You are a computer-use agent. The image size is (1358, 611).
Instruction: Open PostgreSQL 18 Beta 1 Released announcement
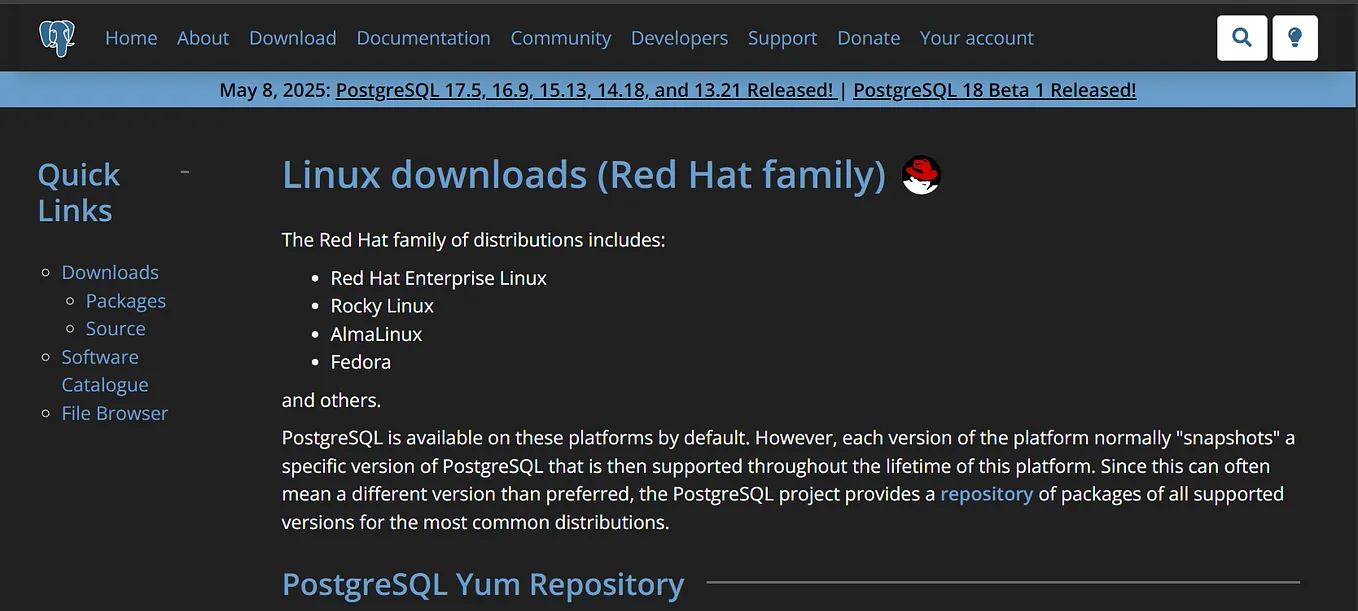pos(993,89)
